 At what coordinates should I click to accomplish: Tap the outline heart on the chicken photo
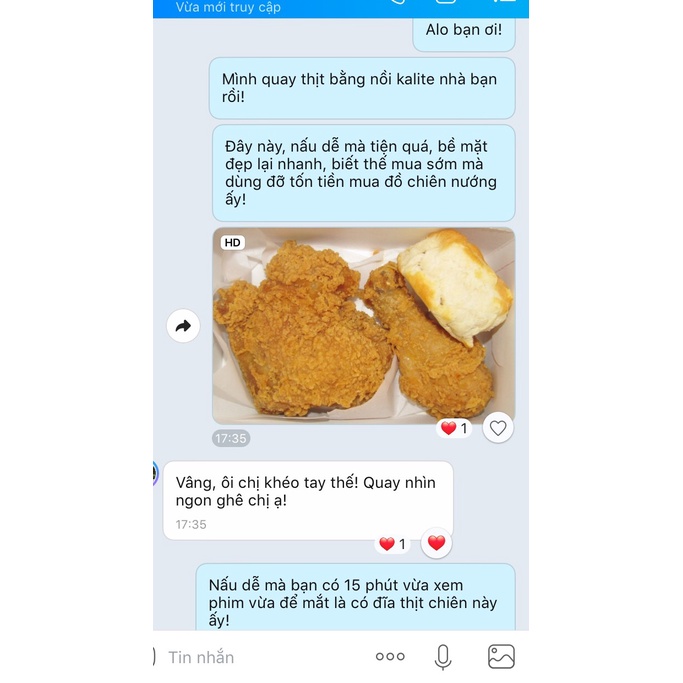click(x=498, y=428)
